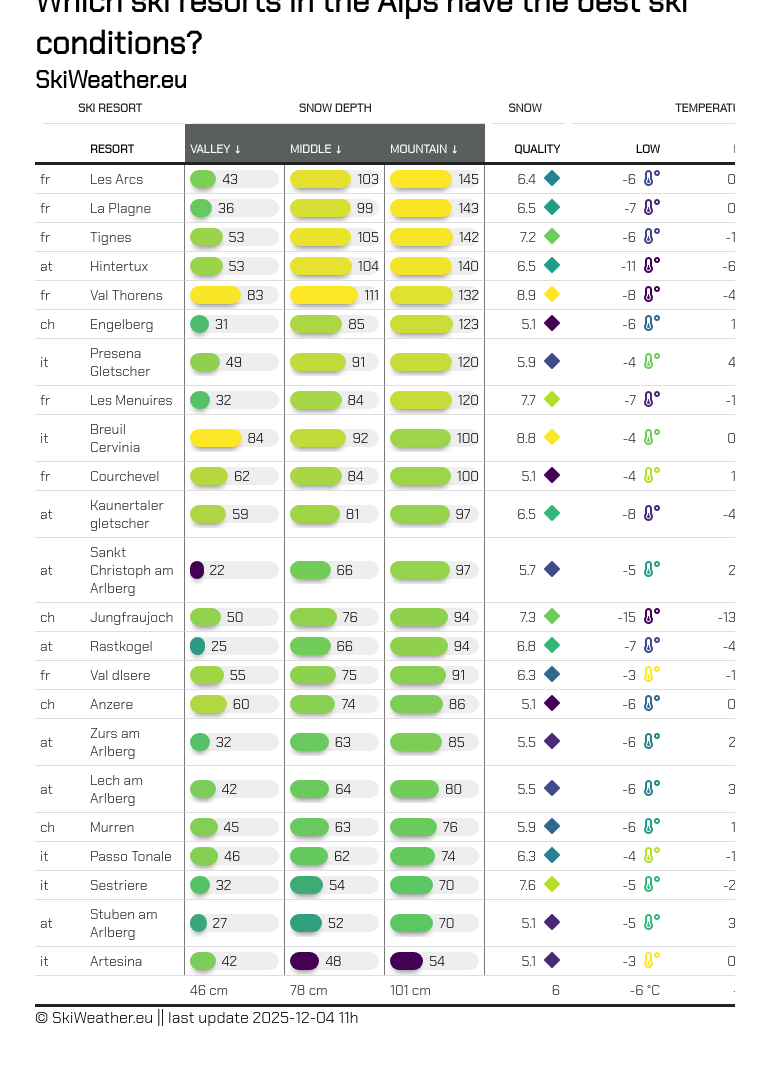Click the LOW temperature column header
The height and width of the screenshot is (1083, 760).
point(647,149)
